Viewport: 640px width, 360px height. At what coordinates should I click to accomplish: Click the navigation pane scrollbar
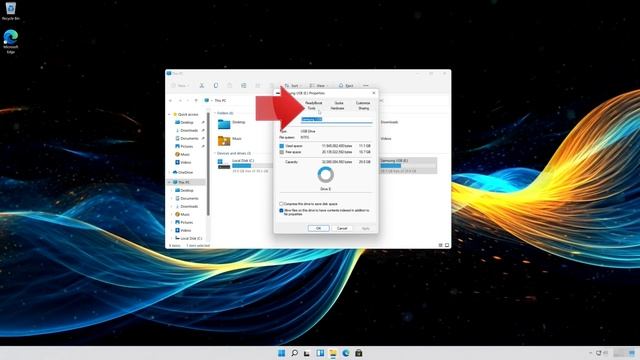click(x=208, y=163)
